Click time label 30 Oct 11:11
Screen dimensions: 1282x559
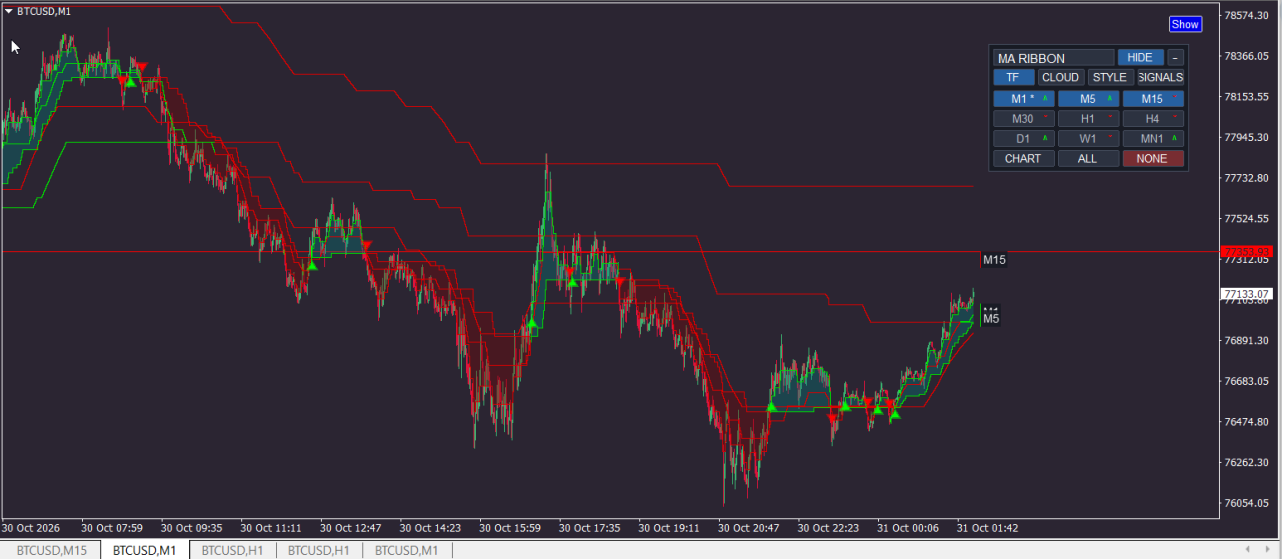point(271,527)
